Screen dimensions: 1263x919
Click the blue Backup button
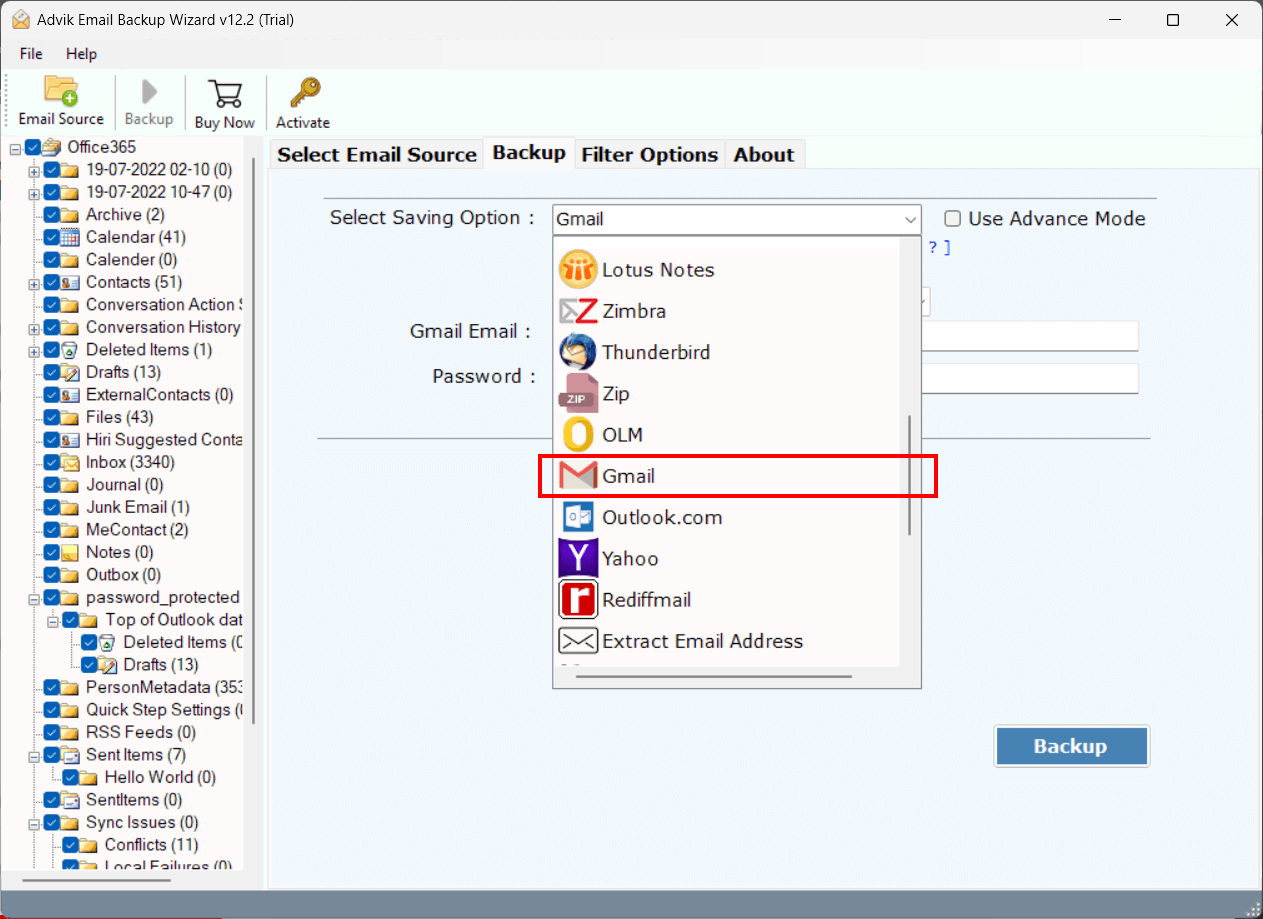1070,746
